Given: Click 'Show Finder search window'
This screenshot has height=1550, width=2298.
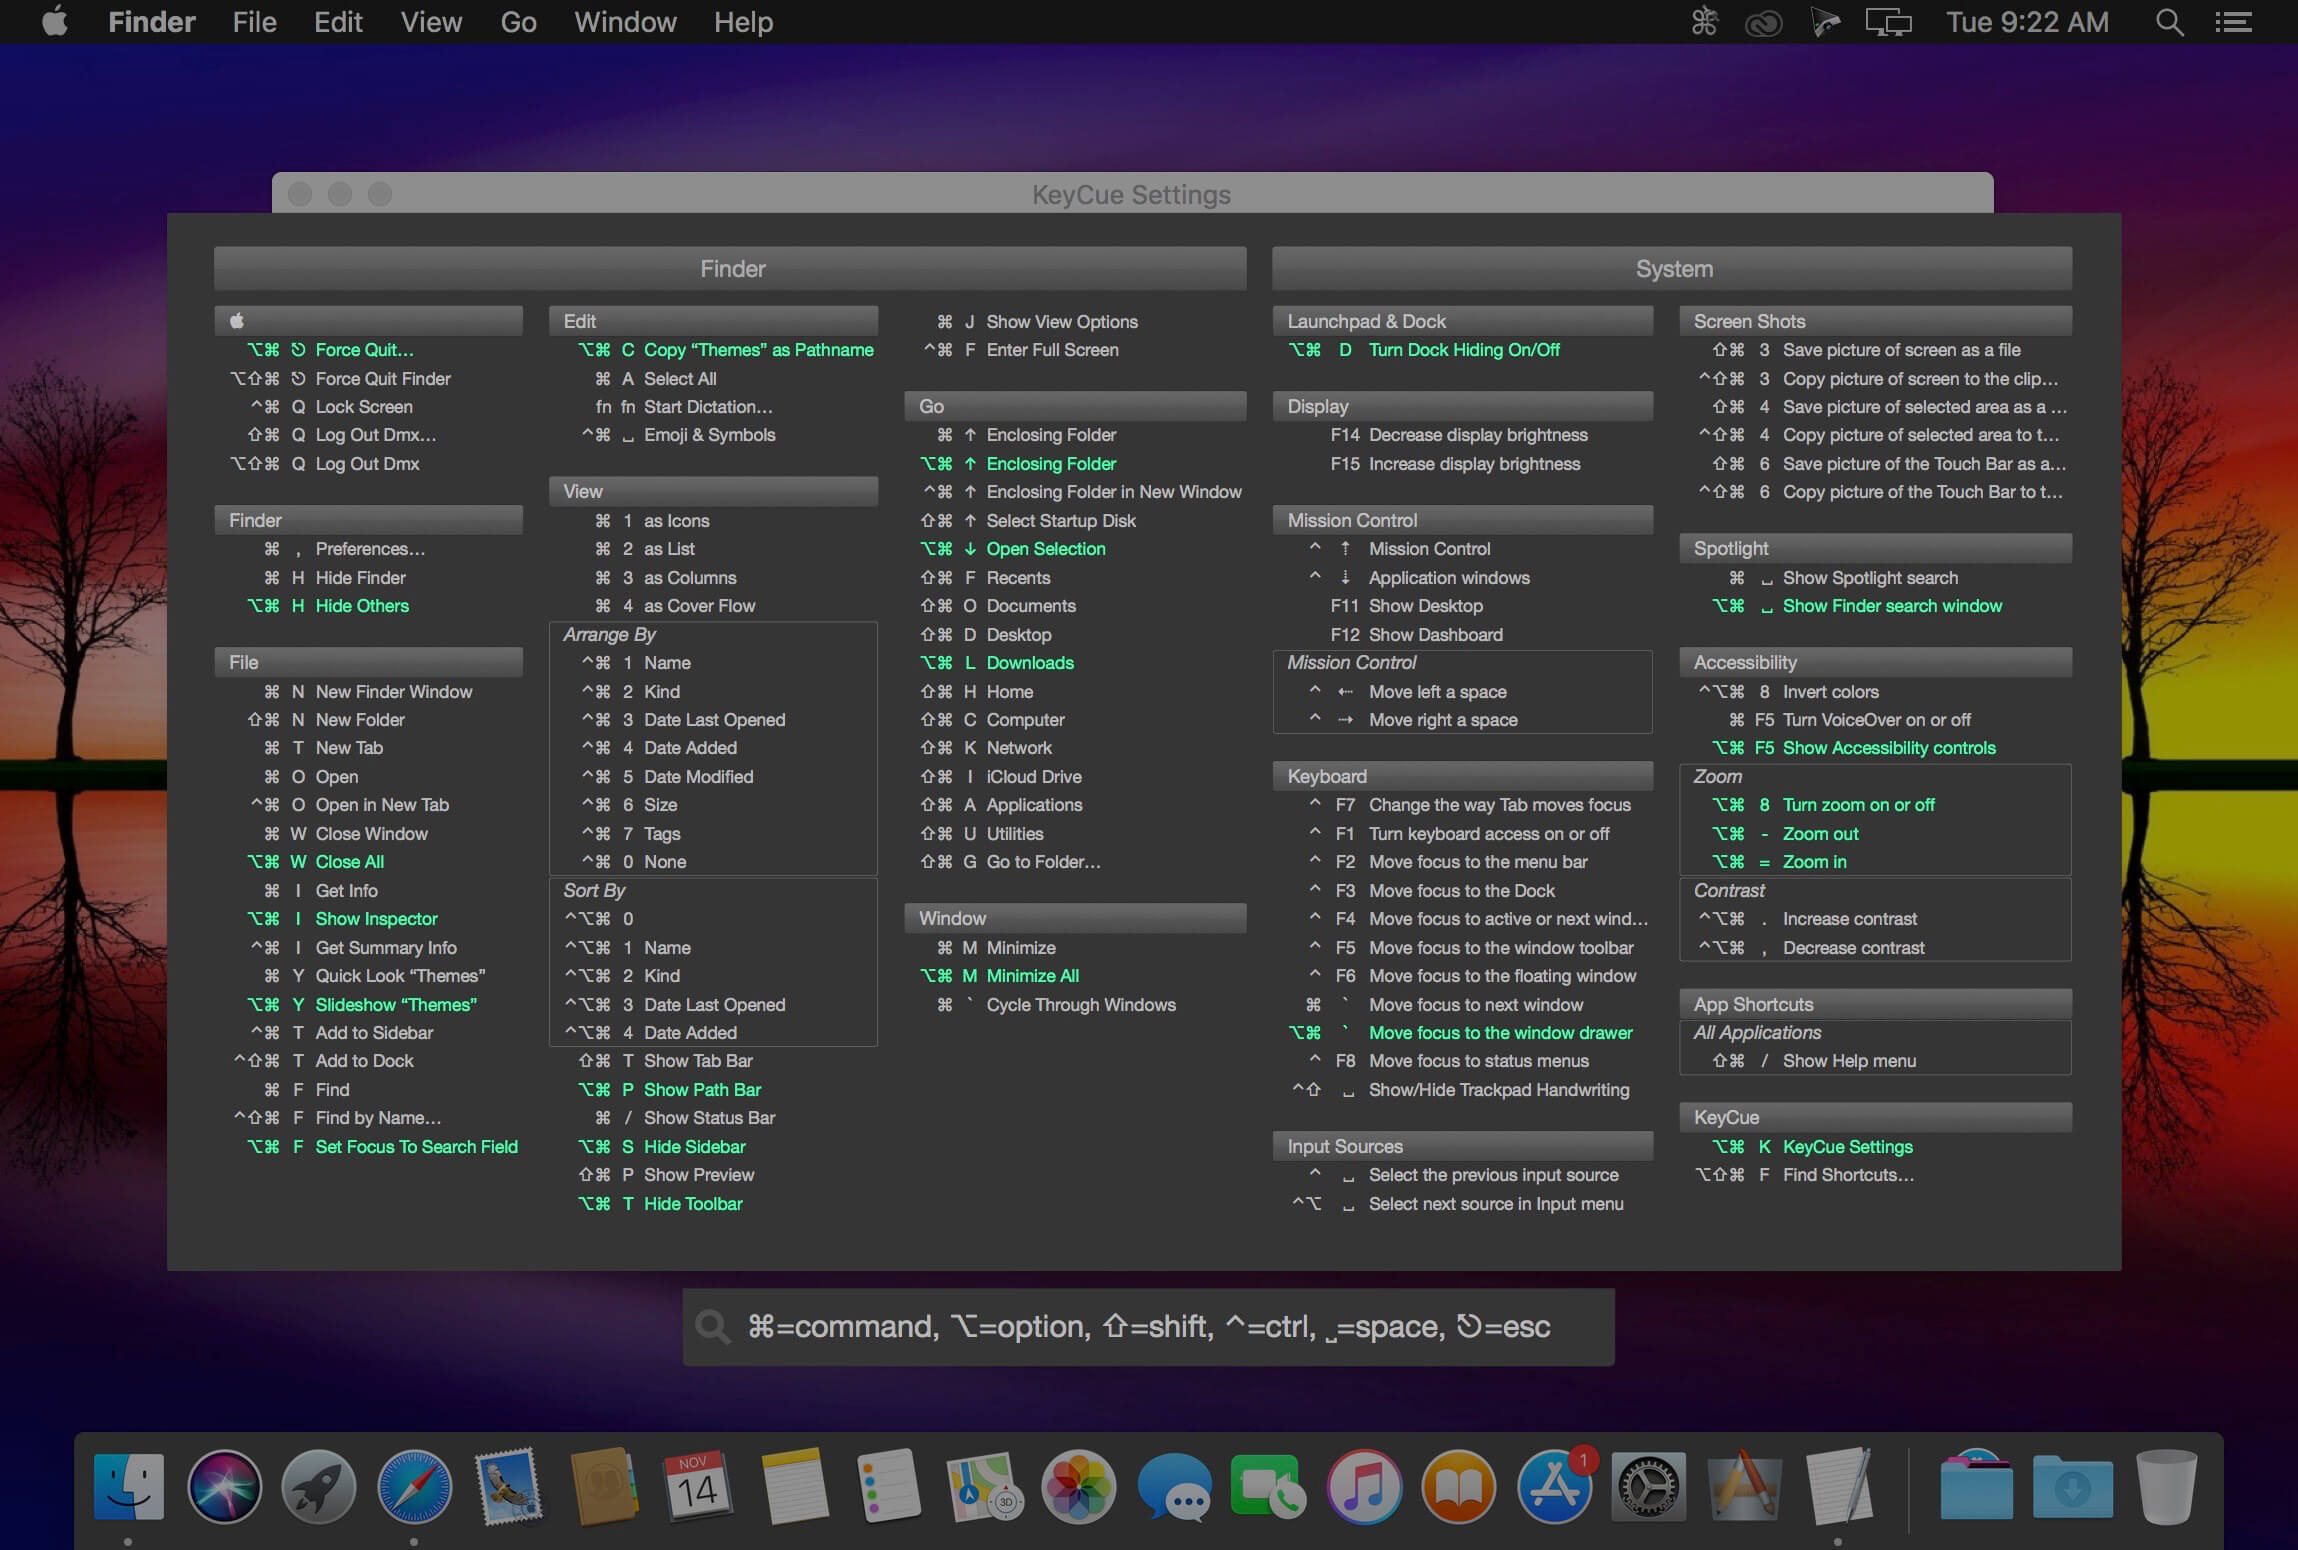Looking at the screenshot, I should pyautogui.click(x=1893, y=606).
